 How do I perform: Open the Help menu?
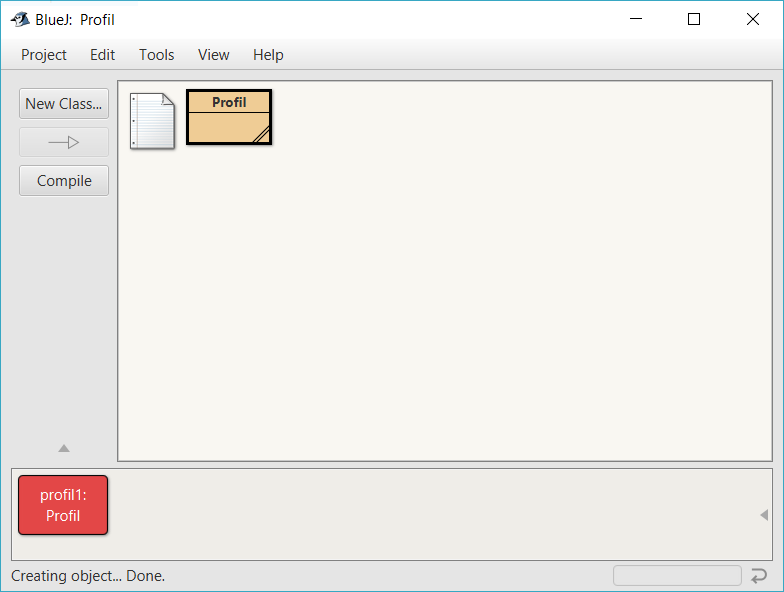[x=268, y=54]
